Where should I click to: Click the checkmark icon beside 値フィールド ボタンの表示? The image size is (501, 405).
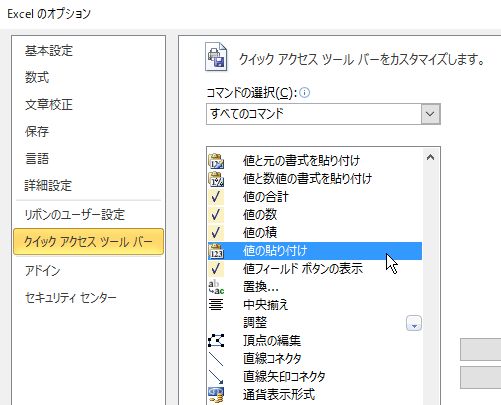pyautogui.click(x=216, y=269)
